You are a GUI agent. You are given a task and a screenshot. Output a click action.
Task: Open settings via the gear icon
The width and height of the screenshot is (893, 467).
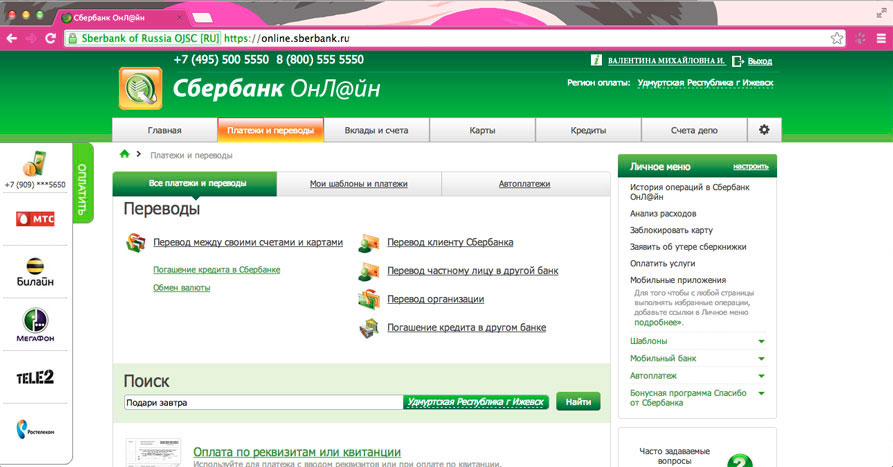tap(764, 130)
